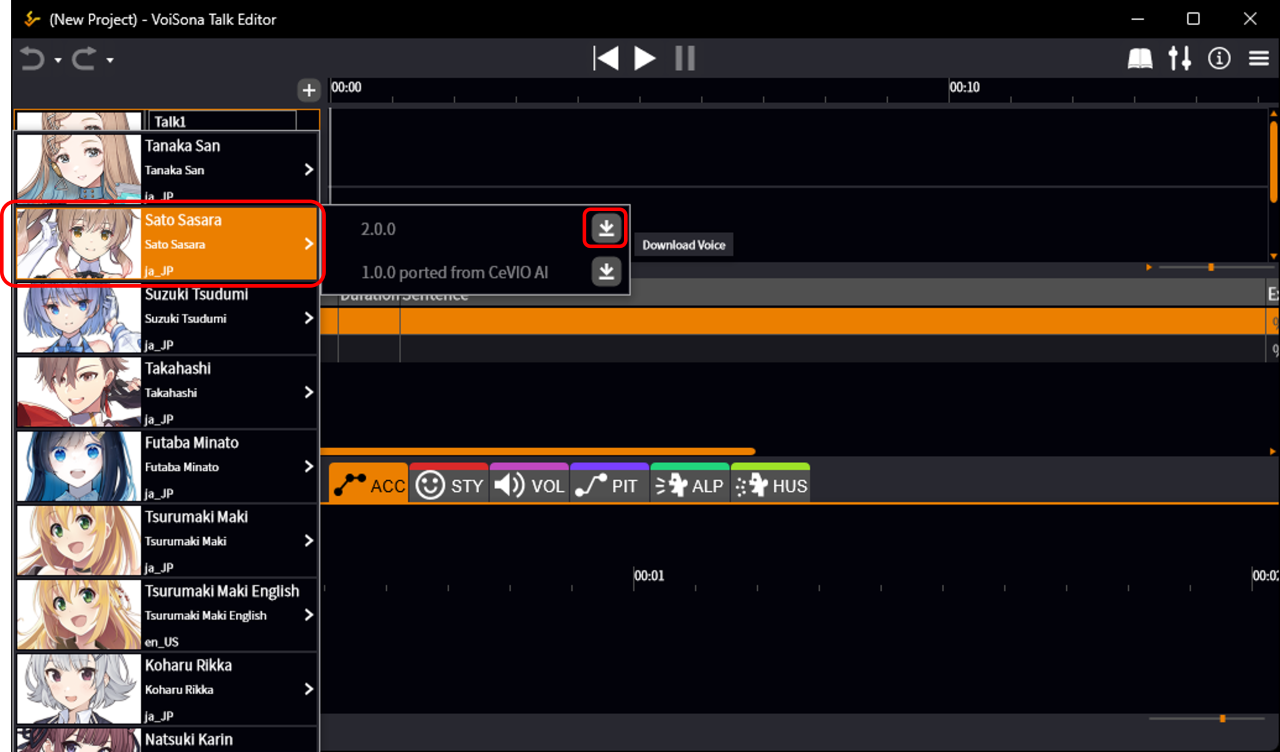Add a new track with plus button
Screen dimensions: 1280x752
point(309,91)
